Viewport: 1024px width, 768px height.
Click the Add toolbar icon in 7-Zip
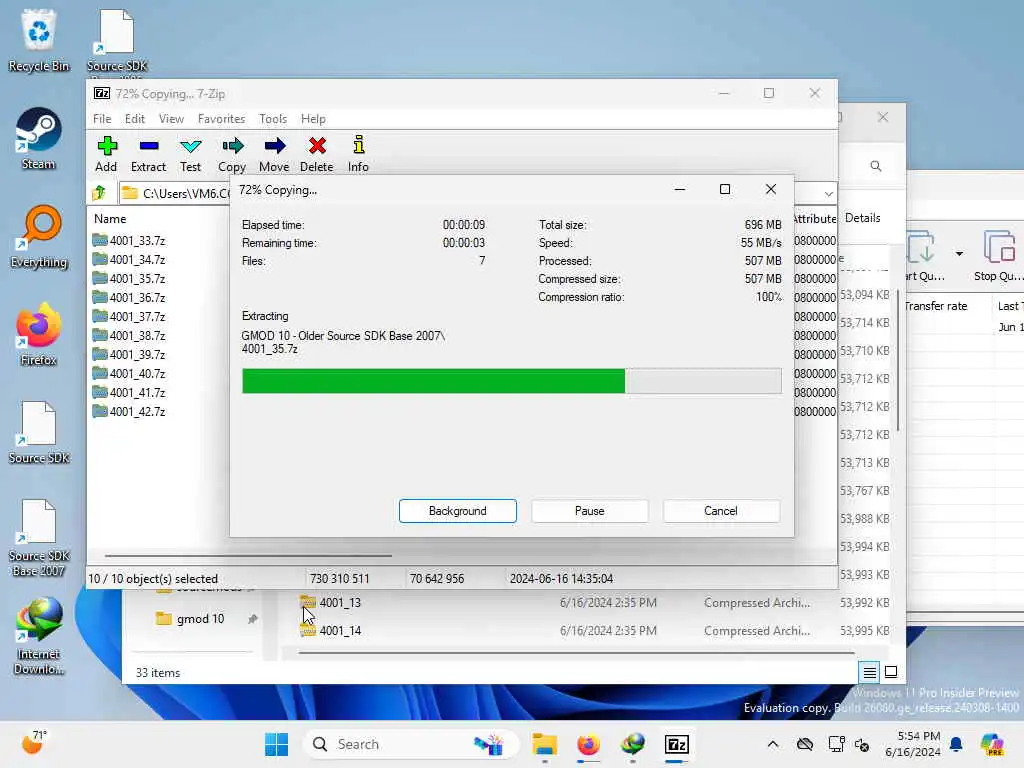pyautogui.click(x=106, y=154)
